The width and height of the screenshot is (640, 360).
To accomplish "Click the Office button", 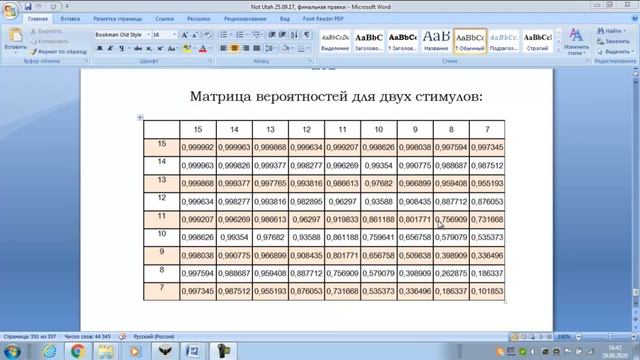I will tap(10, 10).
